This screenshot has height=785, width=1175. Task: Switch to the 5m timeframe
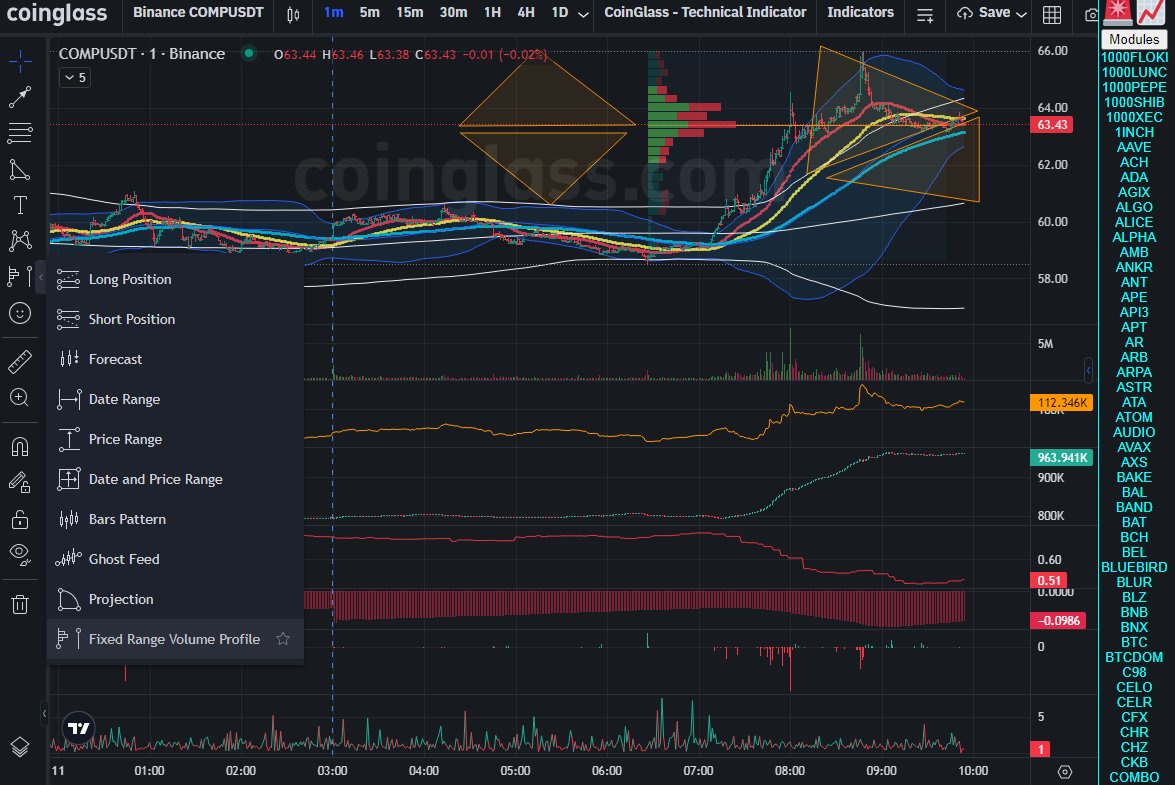point(369,13)
